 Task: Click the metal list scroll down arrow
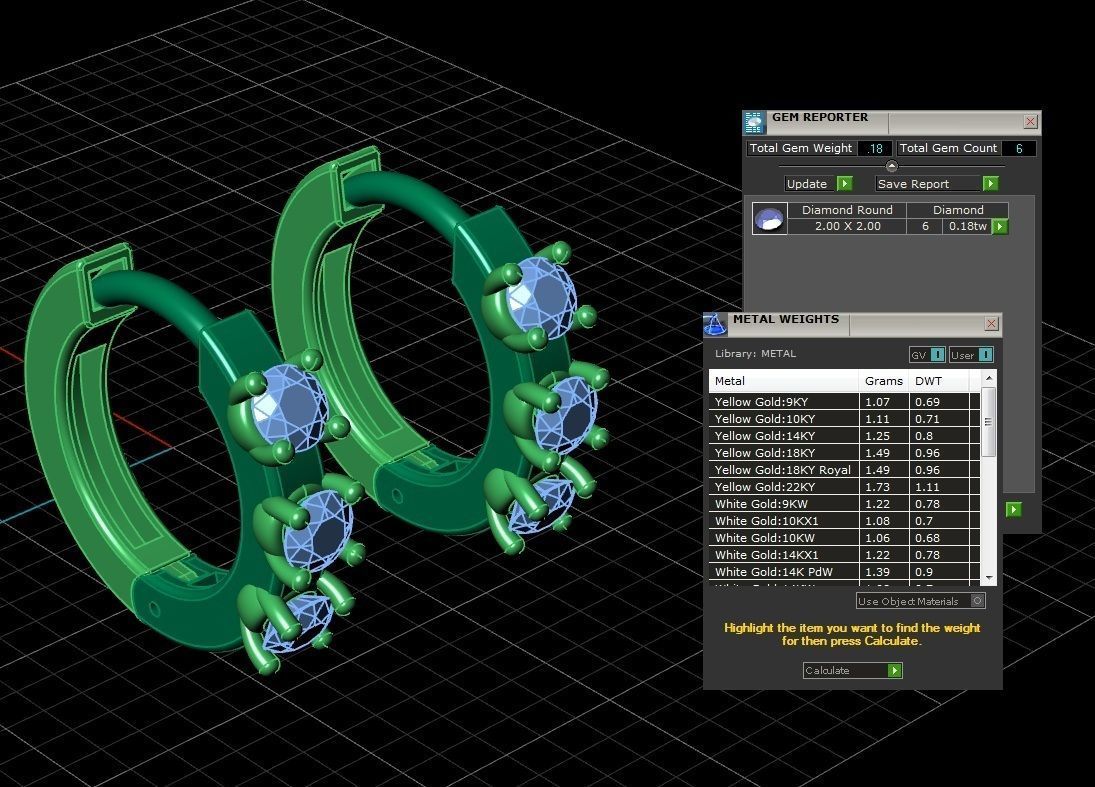(x=989, y=578)
